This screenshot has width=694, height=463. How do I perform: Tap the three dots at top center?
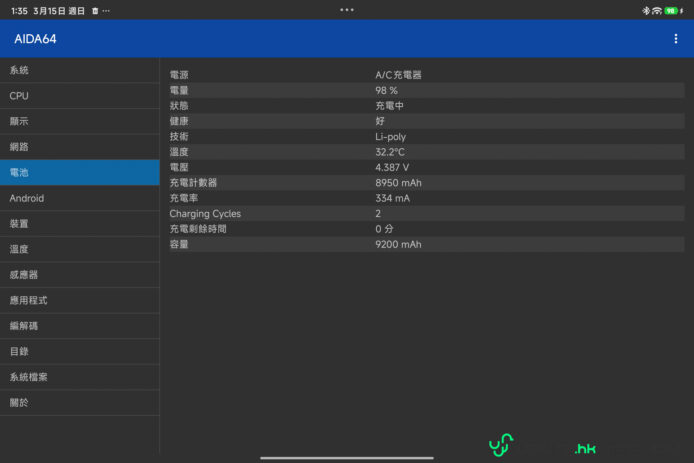[x=347, y=9]
